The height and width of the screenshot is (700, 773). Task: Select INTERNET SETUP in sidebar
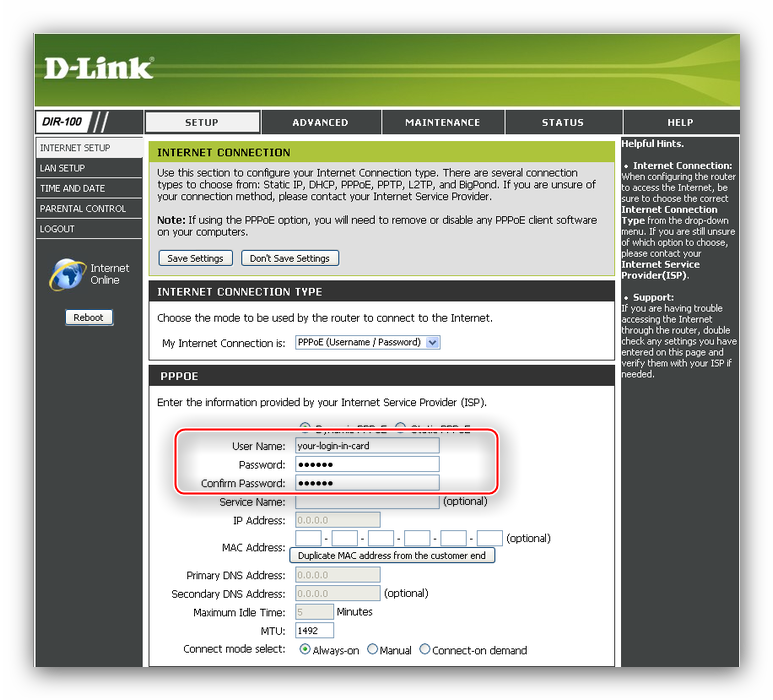click(x=89, y=148)
